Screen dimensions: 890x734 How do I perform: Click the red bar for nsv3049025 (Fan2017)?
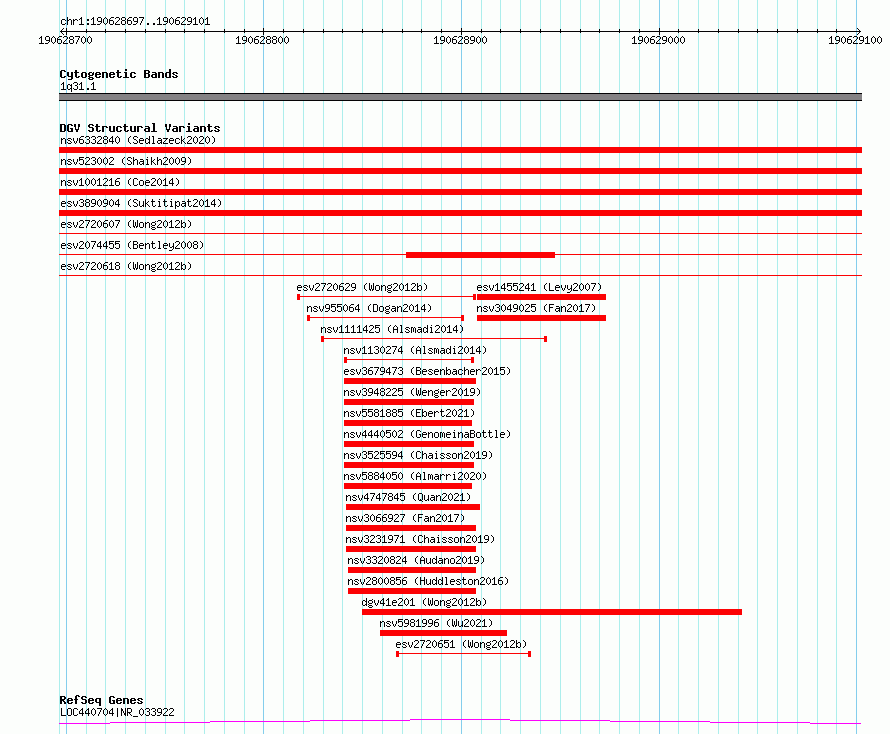pyautogui.click(x=541, y=318)
